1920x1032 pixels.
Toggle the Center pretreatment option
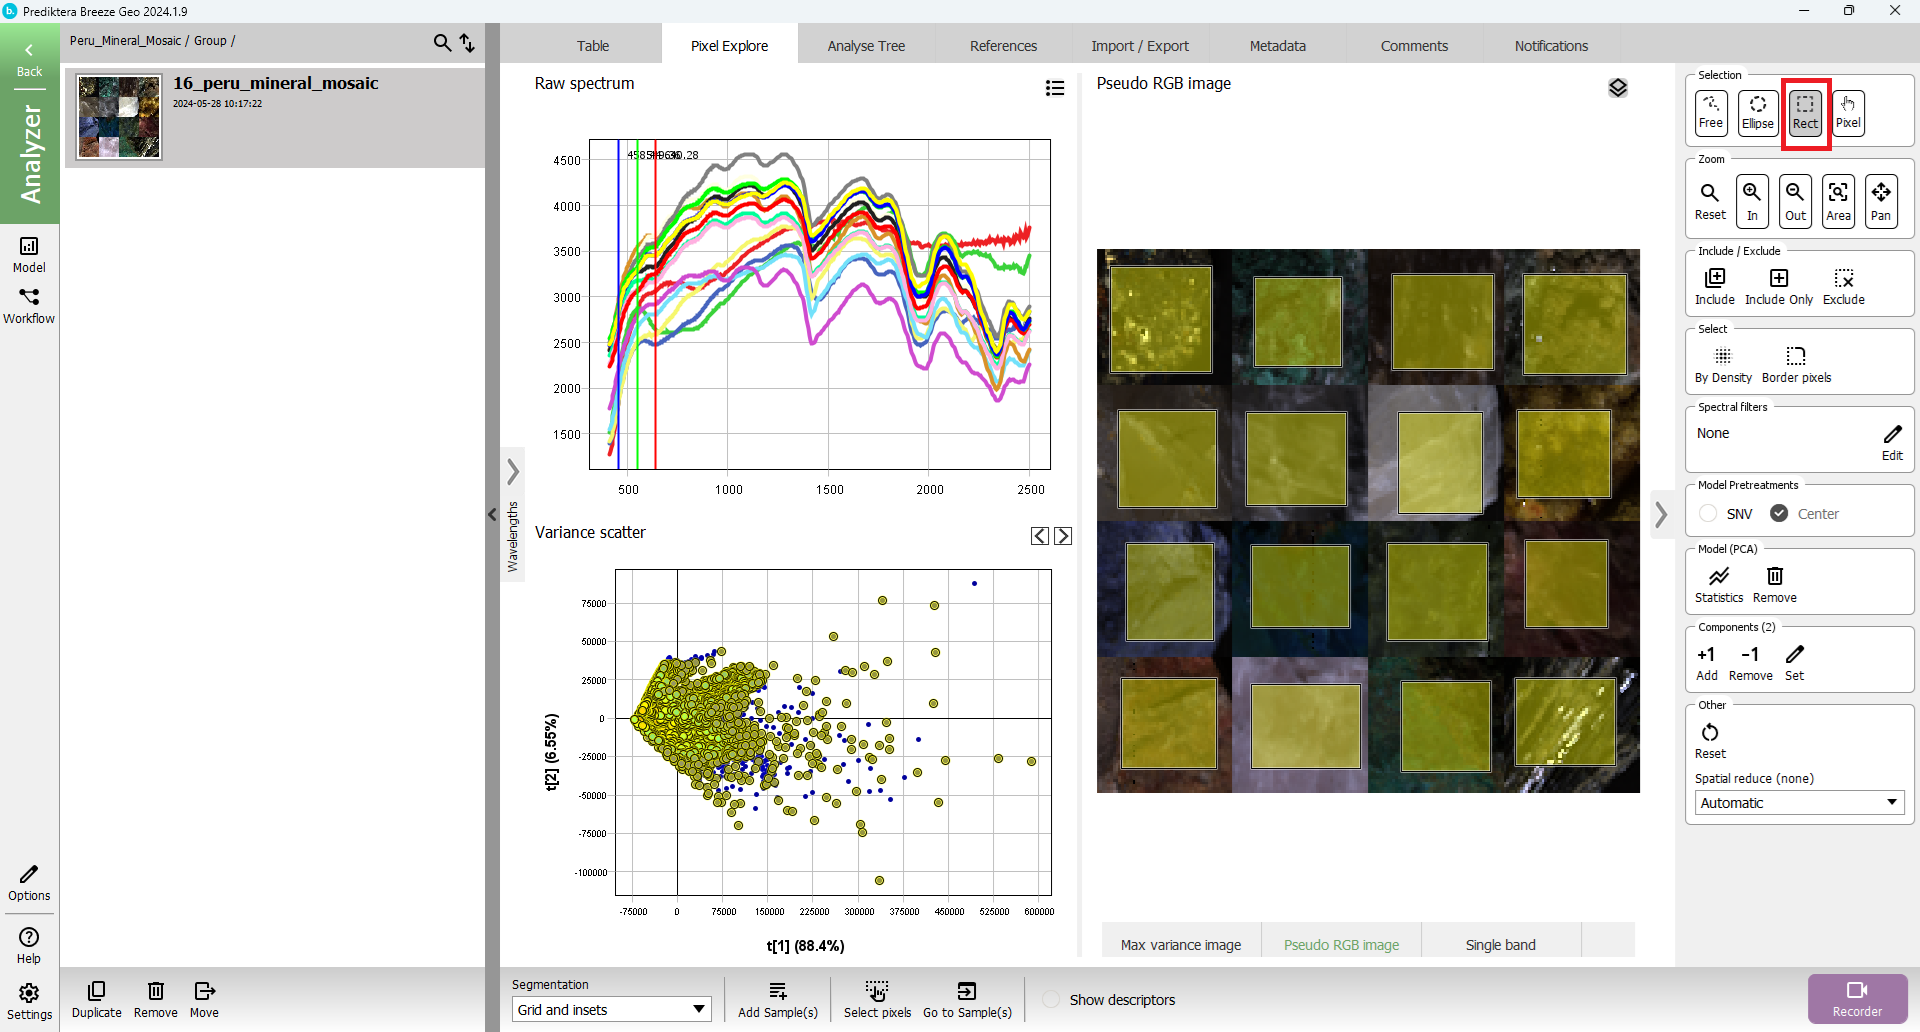pyautogui.click(x=1780, y=514)
